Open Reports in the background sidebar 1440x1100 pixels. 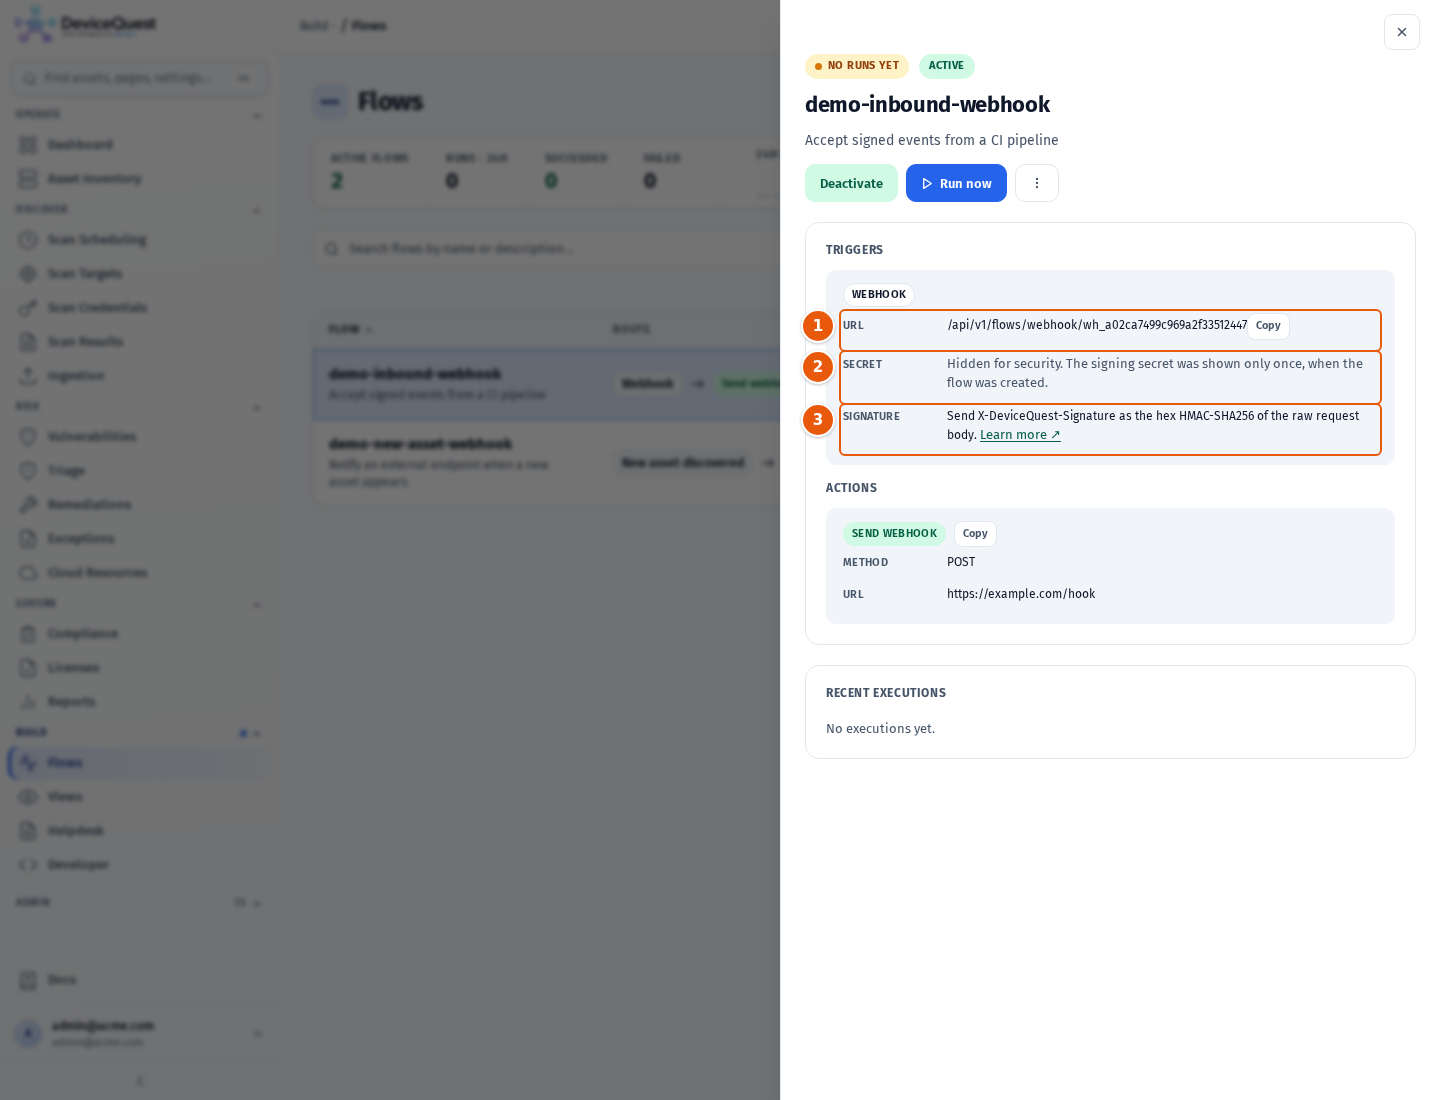point(138,702)
